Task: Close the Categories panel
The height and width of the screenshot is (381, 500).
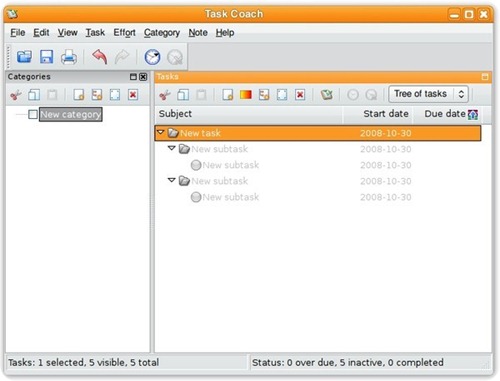Action: click(x=143, y=77)
